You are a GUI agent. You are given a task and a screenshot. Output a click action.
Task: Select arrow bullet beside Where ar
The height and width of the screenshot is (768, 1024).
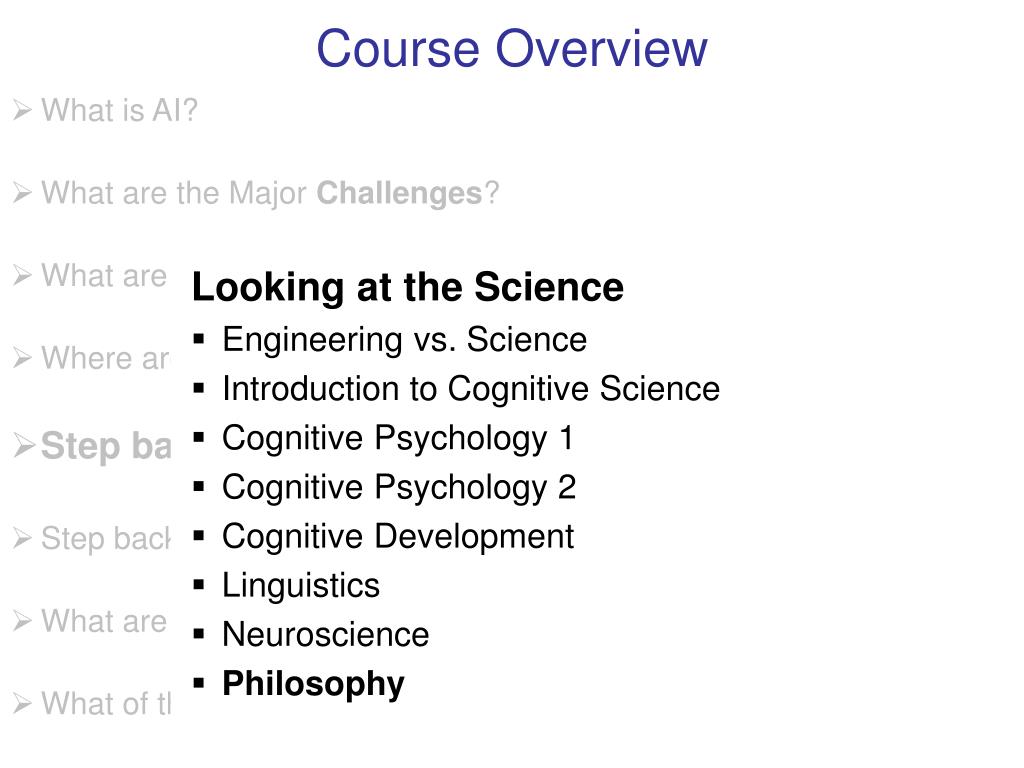click(x=22, y=359)
